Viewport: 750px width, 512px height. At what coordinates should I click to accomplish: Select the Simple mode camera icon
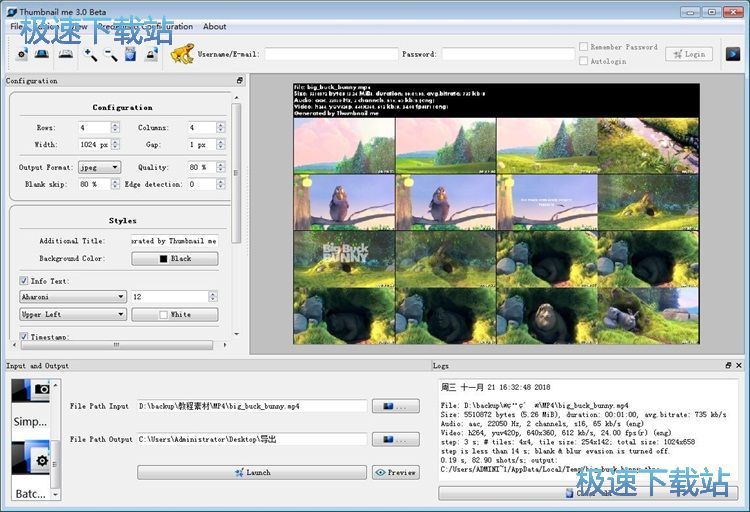click(x=31, y=391)
